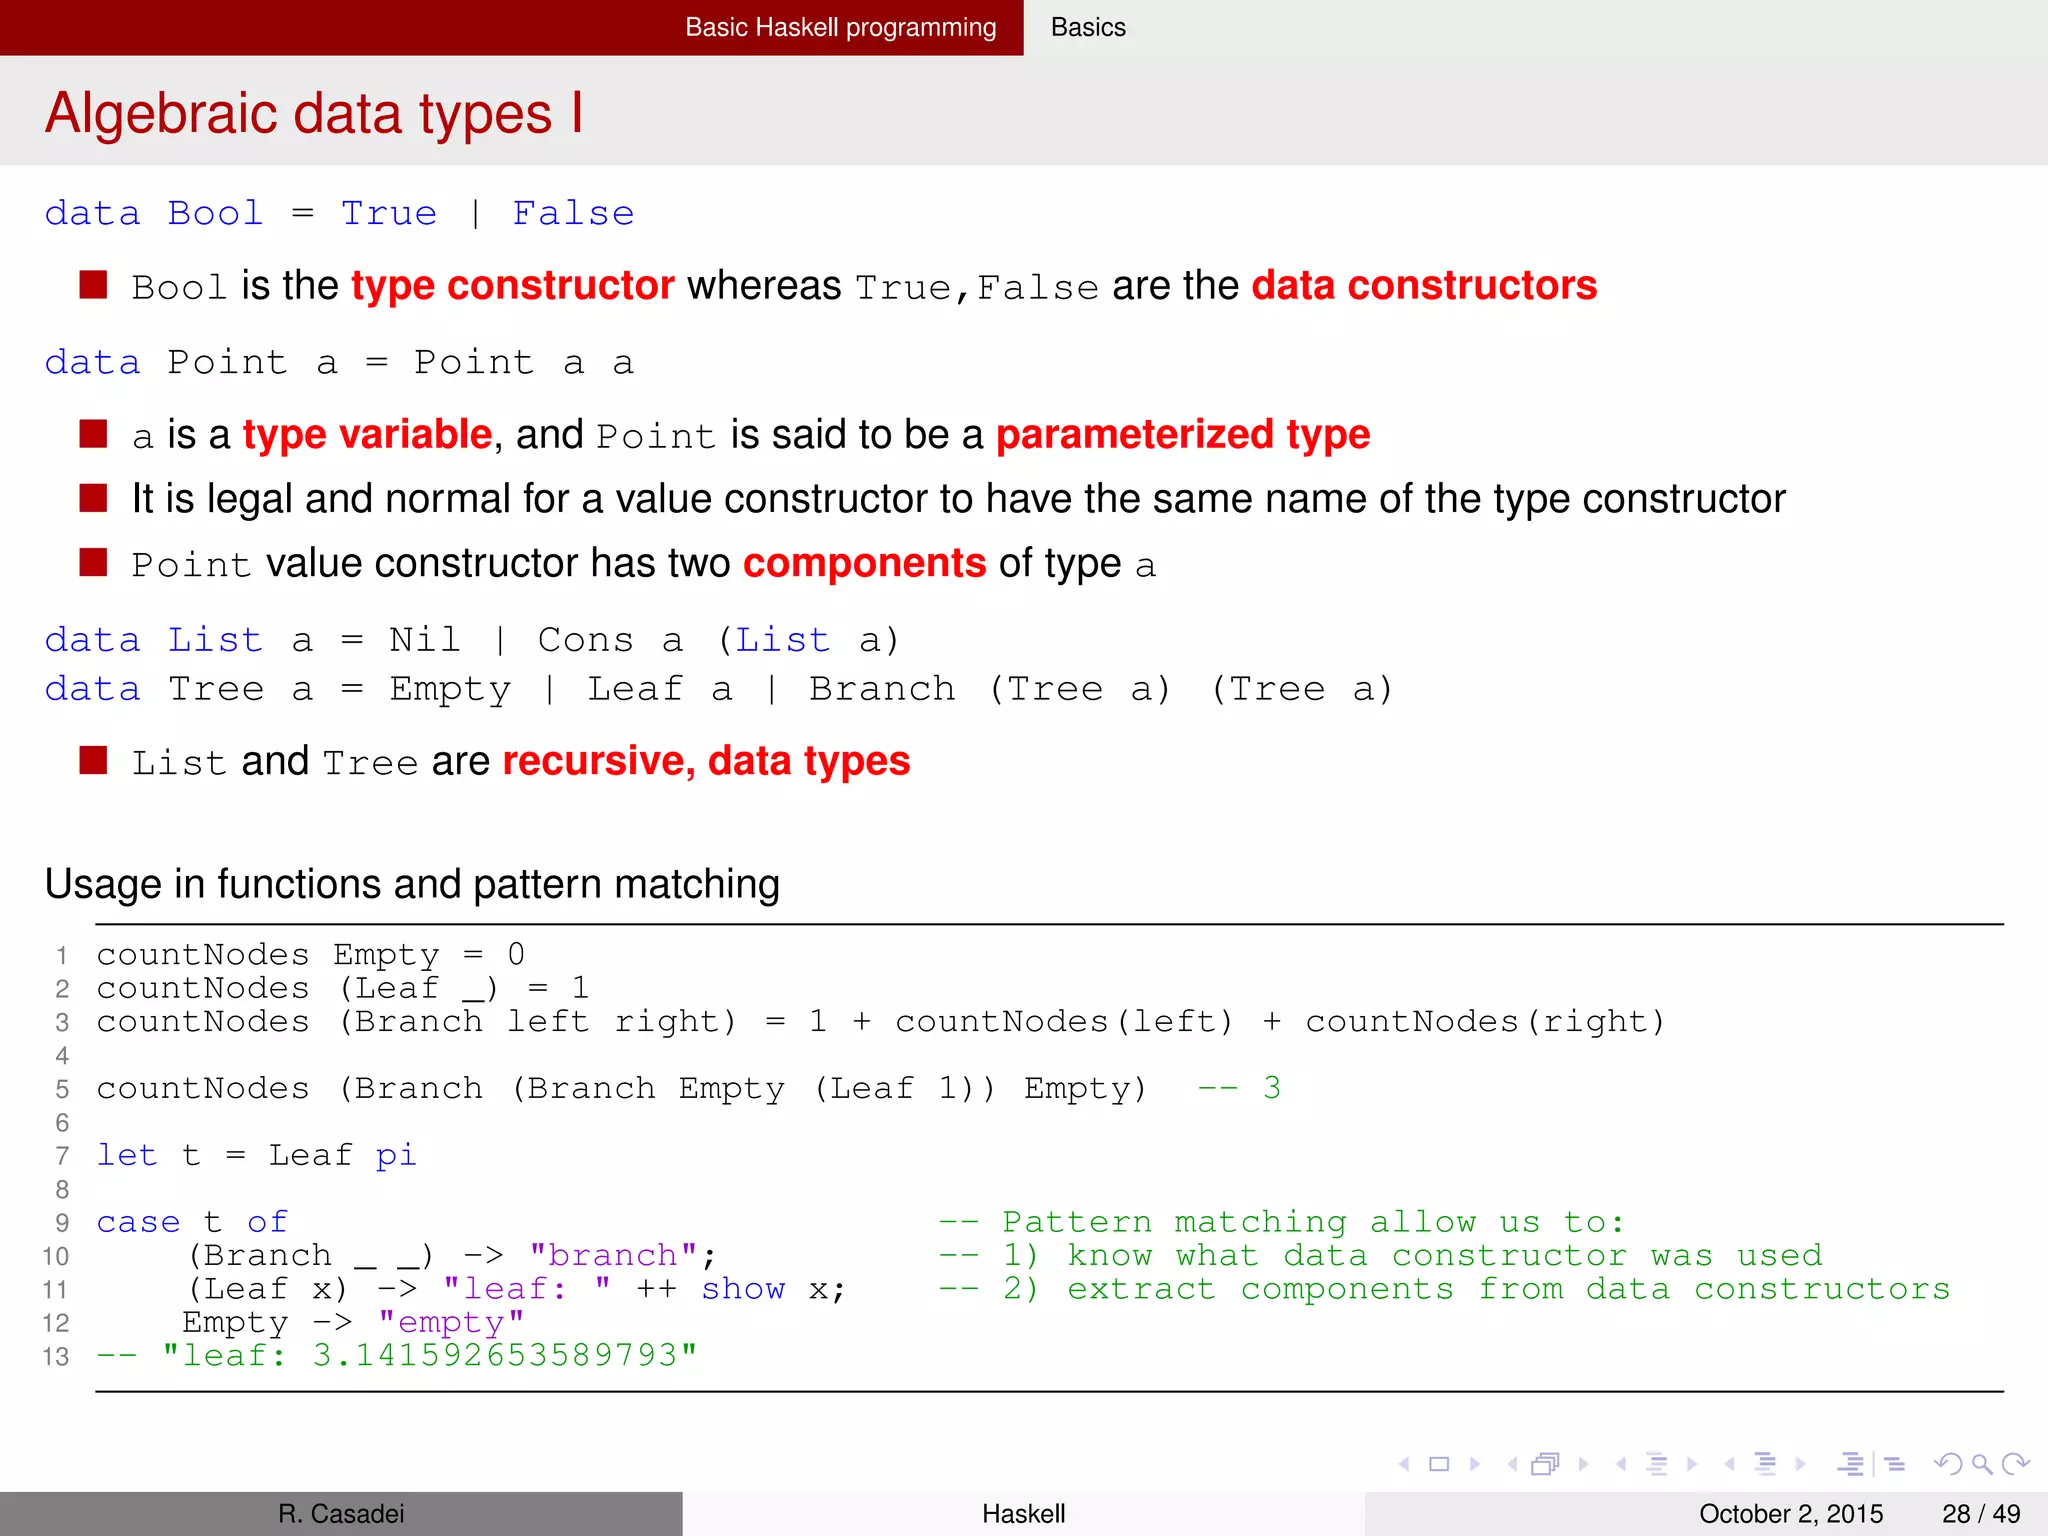Click the stacked frames navigation icon
2048x1536 pixels.
tap(1546, 1464)
